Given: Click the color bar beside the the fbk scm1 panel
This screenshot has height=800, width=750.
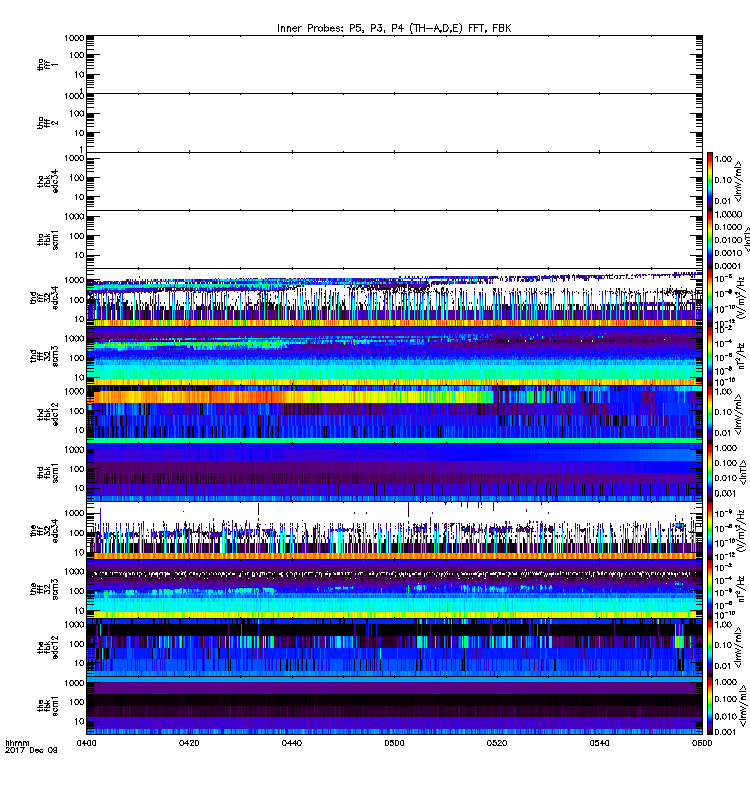Looking at the screenshot, I should click(x=710, y=706).
